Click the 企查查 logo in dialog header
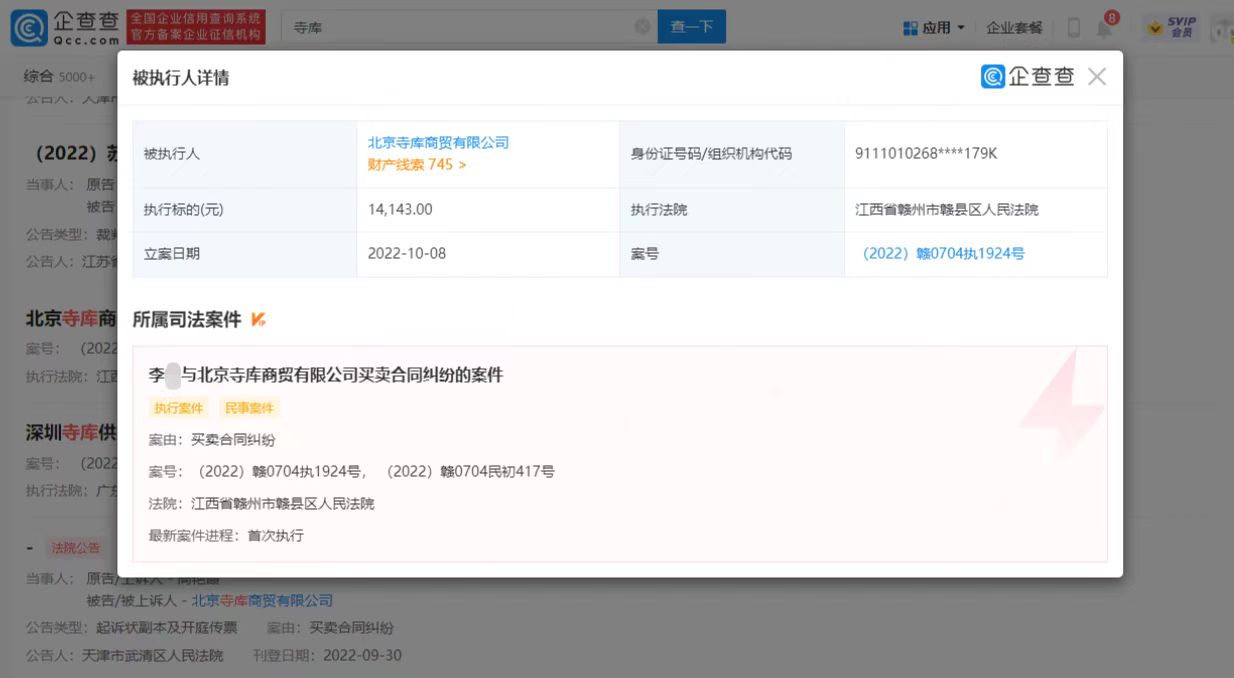 tap(1027, 76)
